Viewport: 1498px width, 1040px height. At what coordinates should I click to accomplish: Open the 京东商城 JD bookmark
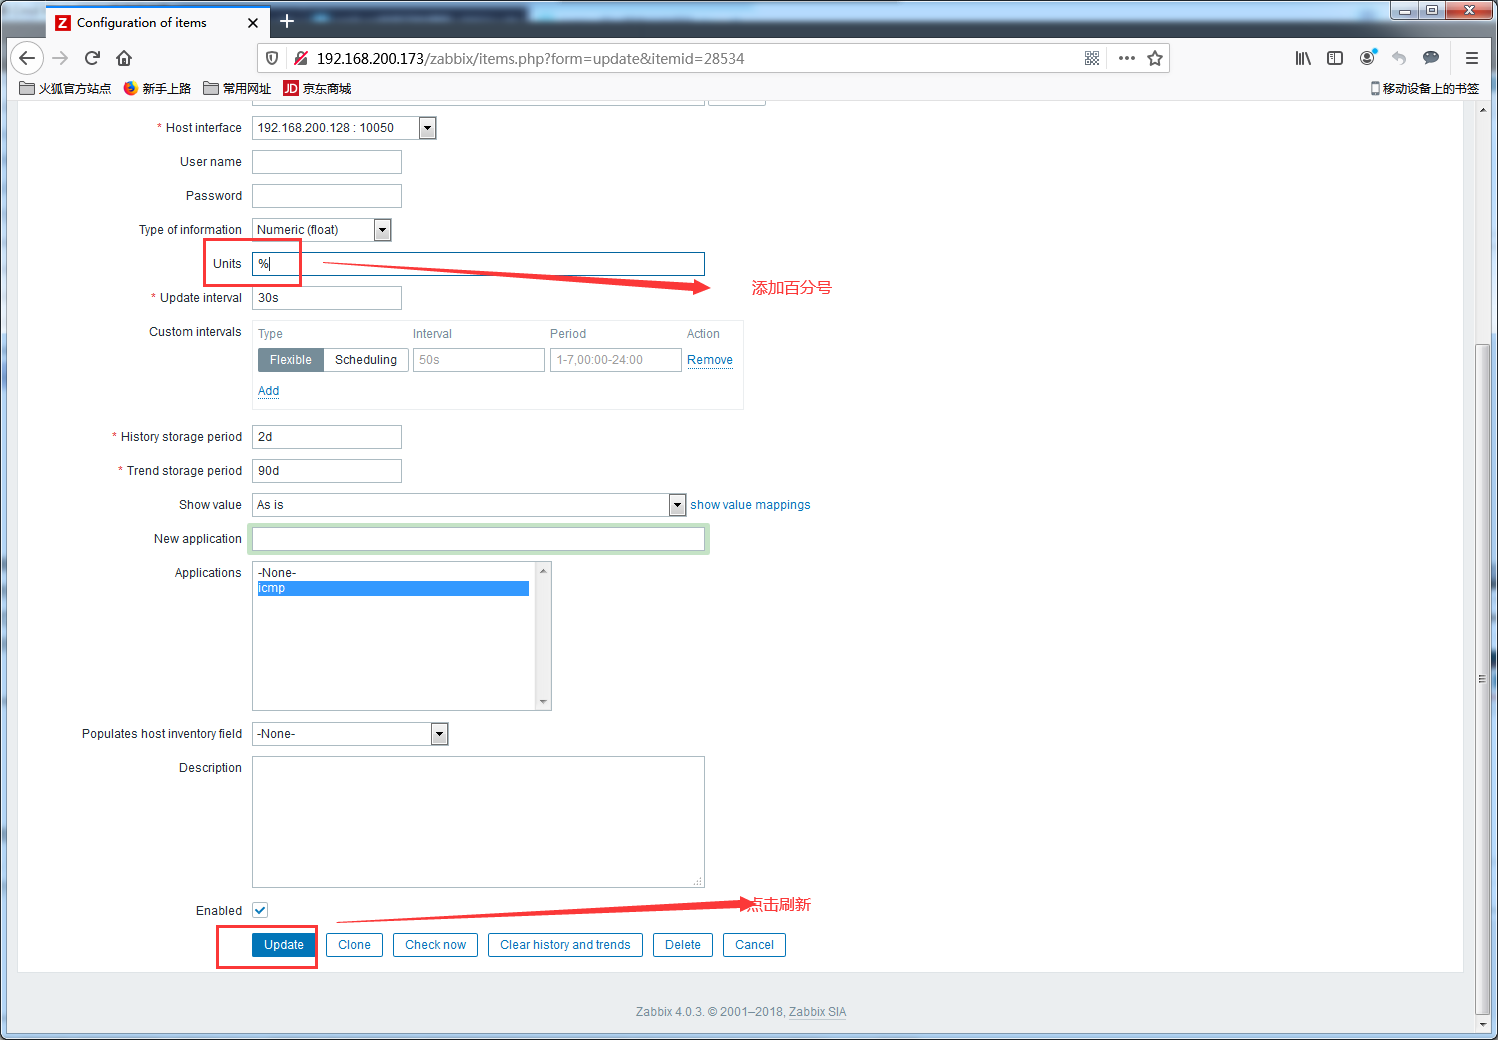click(x=317, y=88)
